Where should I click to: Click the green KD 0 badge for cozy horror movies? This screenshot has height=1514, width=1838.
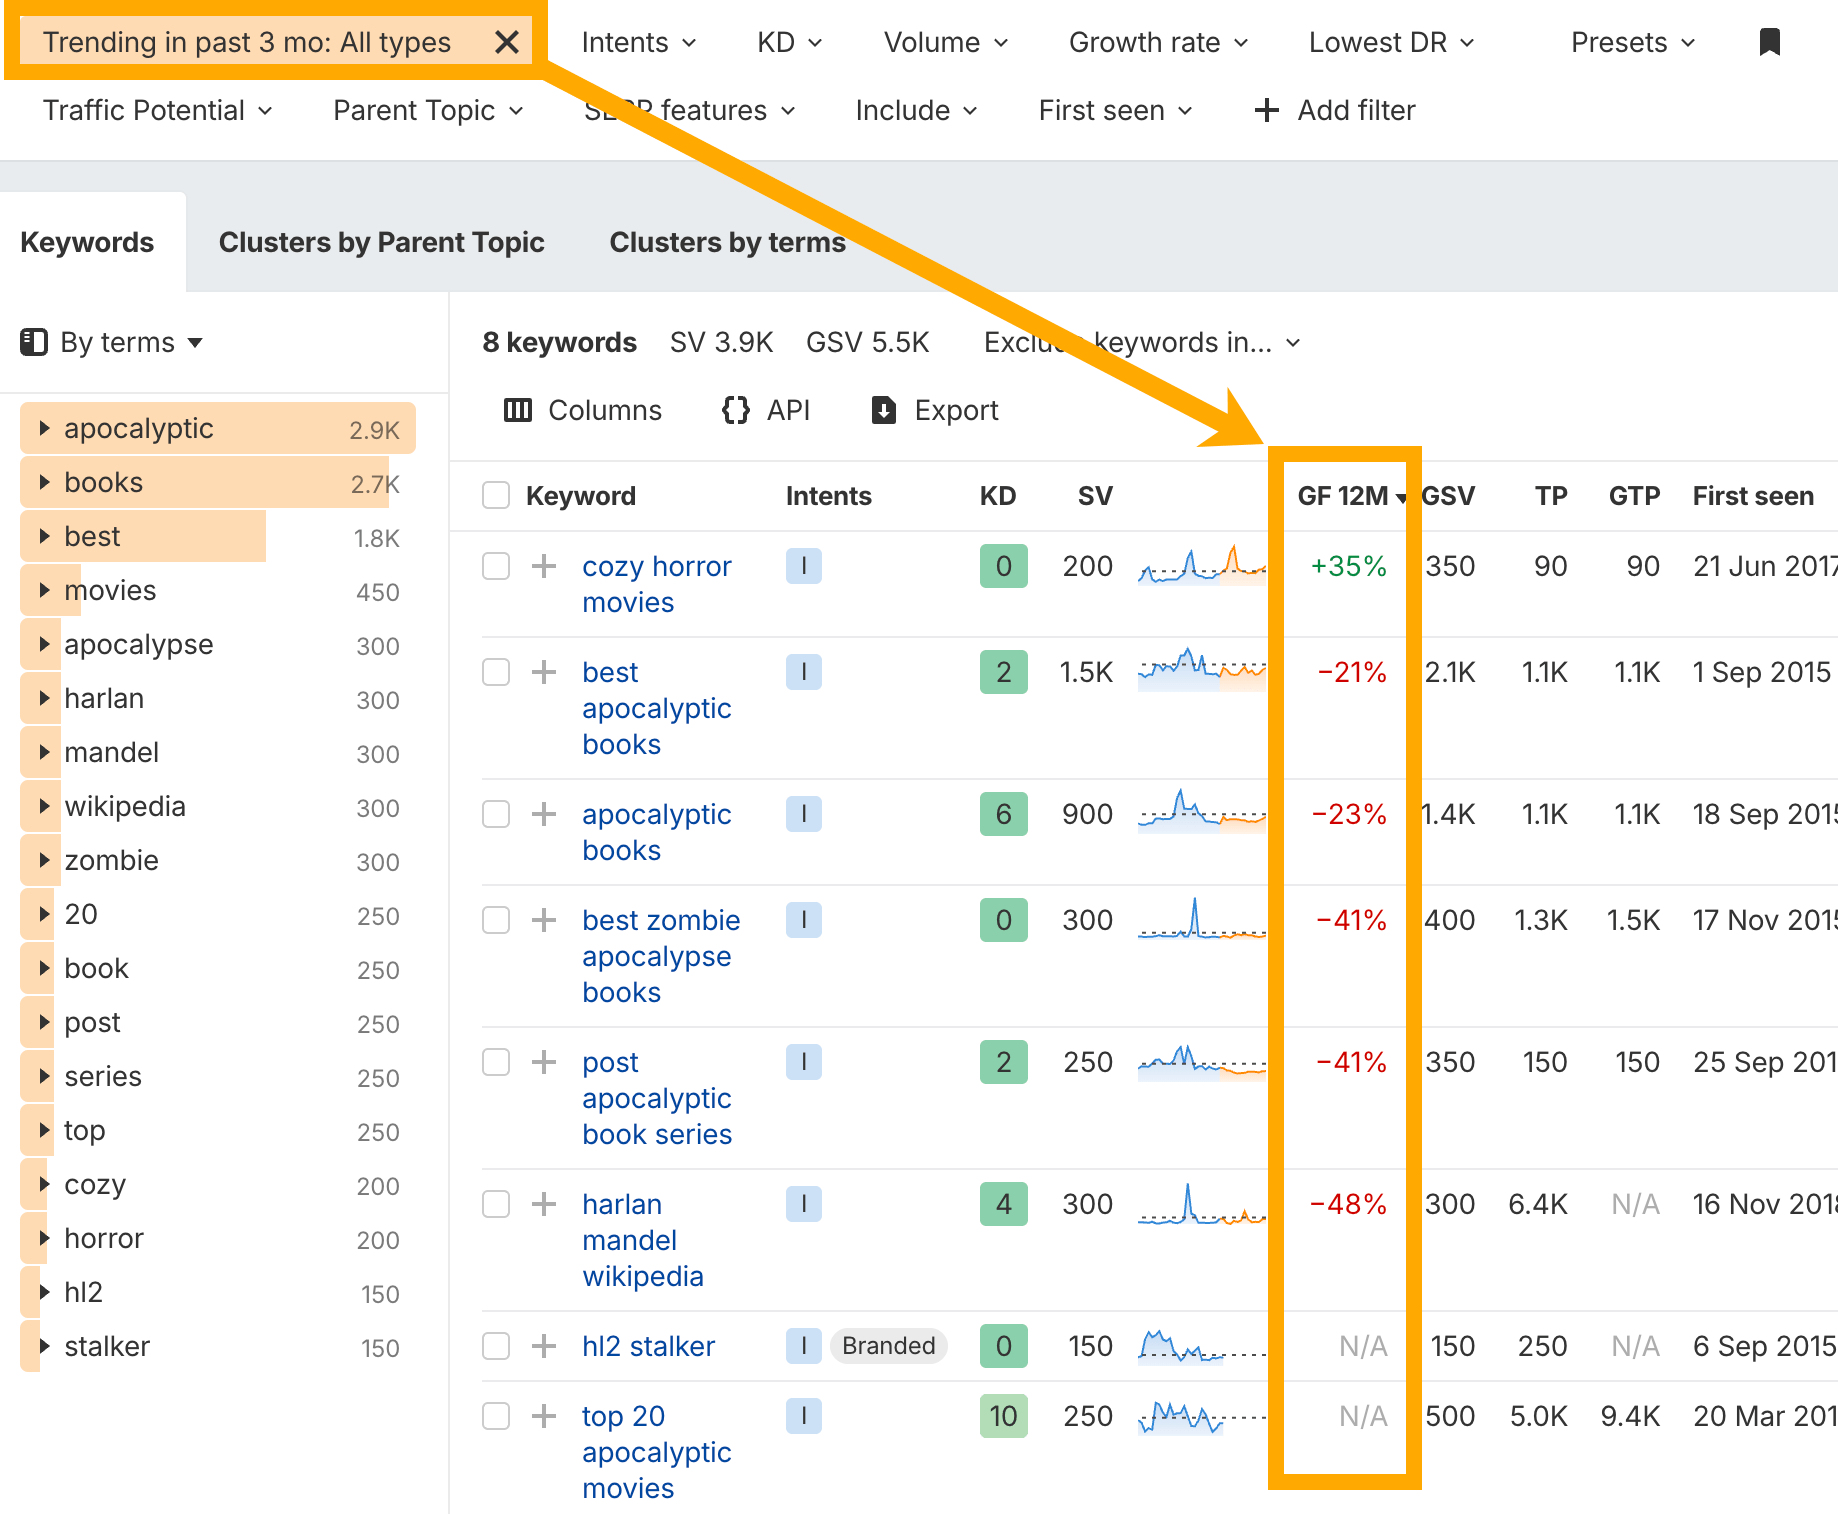coord(1003,567)
